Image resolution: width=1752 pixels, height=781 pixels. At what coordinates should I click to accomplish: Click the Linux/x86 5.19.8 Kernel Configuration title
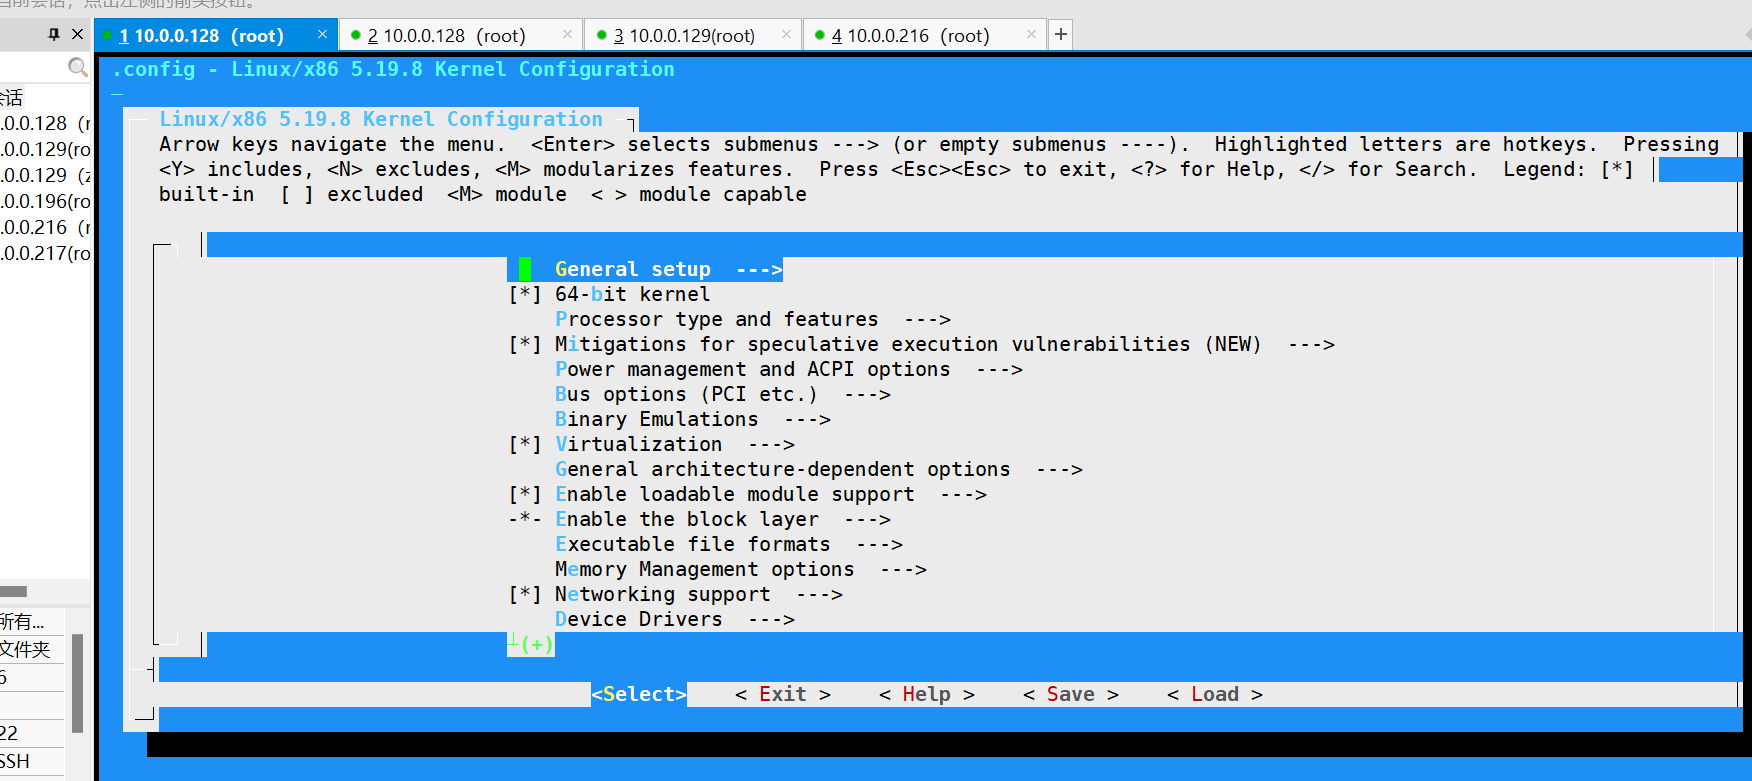point(381,119)
